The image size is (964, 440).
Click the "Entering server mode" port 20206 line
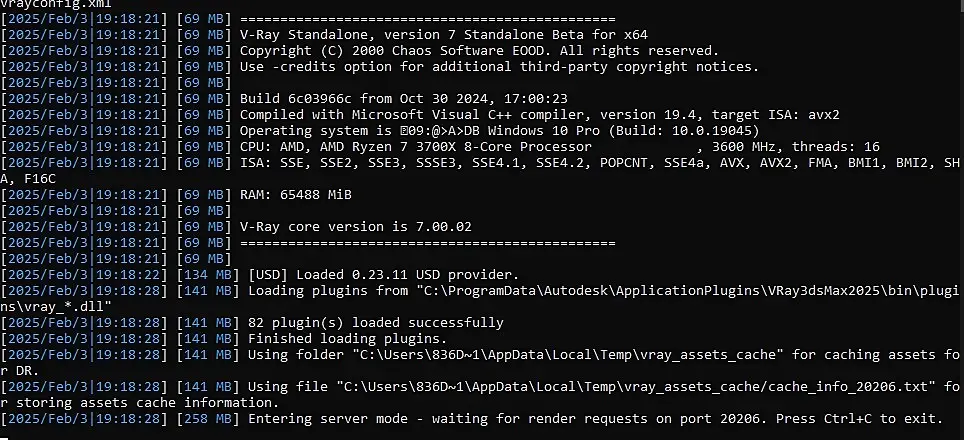595,418
